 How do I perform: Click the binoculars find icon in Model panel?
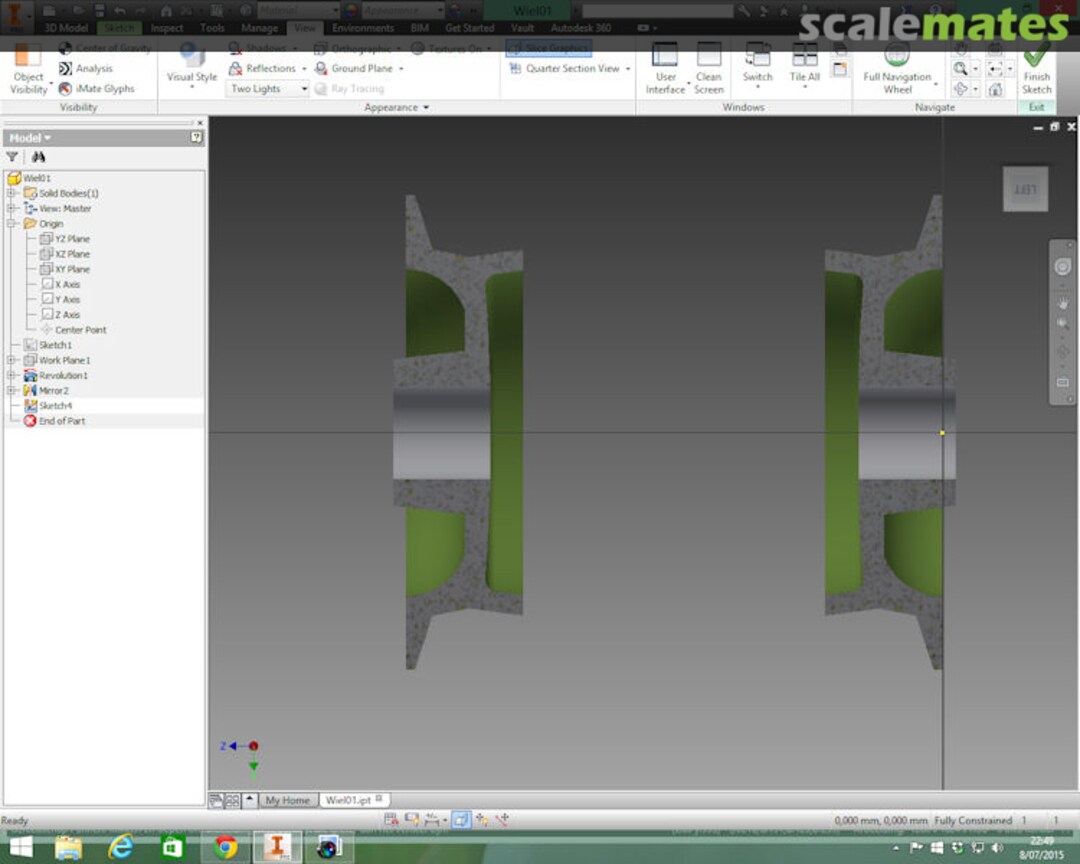(39, 157)
